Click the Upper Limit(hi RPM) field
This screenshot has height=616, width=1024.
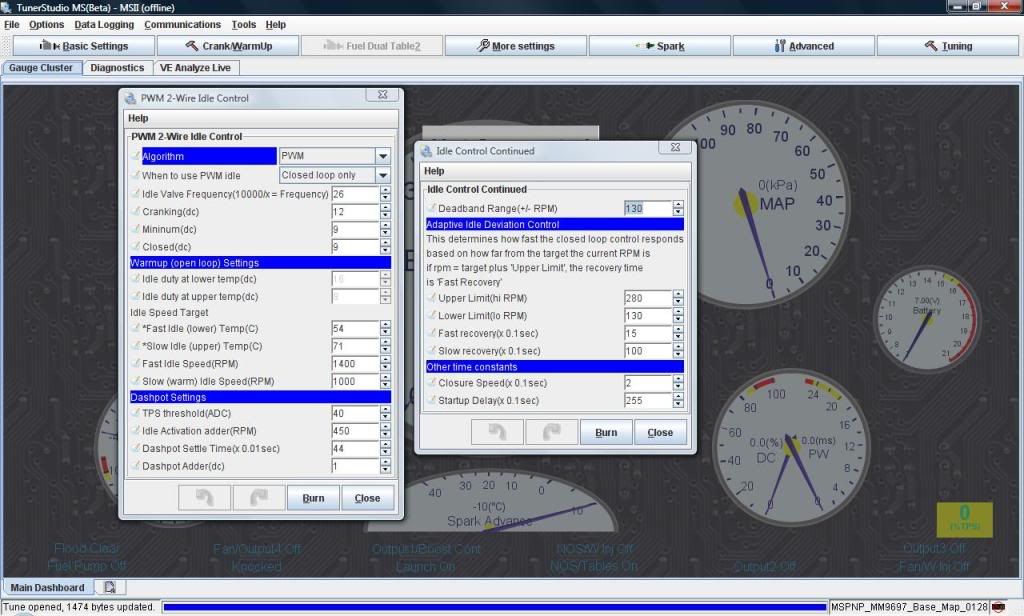648,298
